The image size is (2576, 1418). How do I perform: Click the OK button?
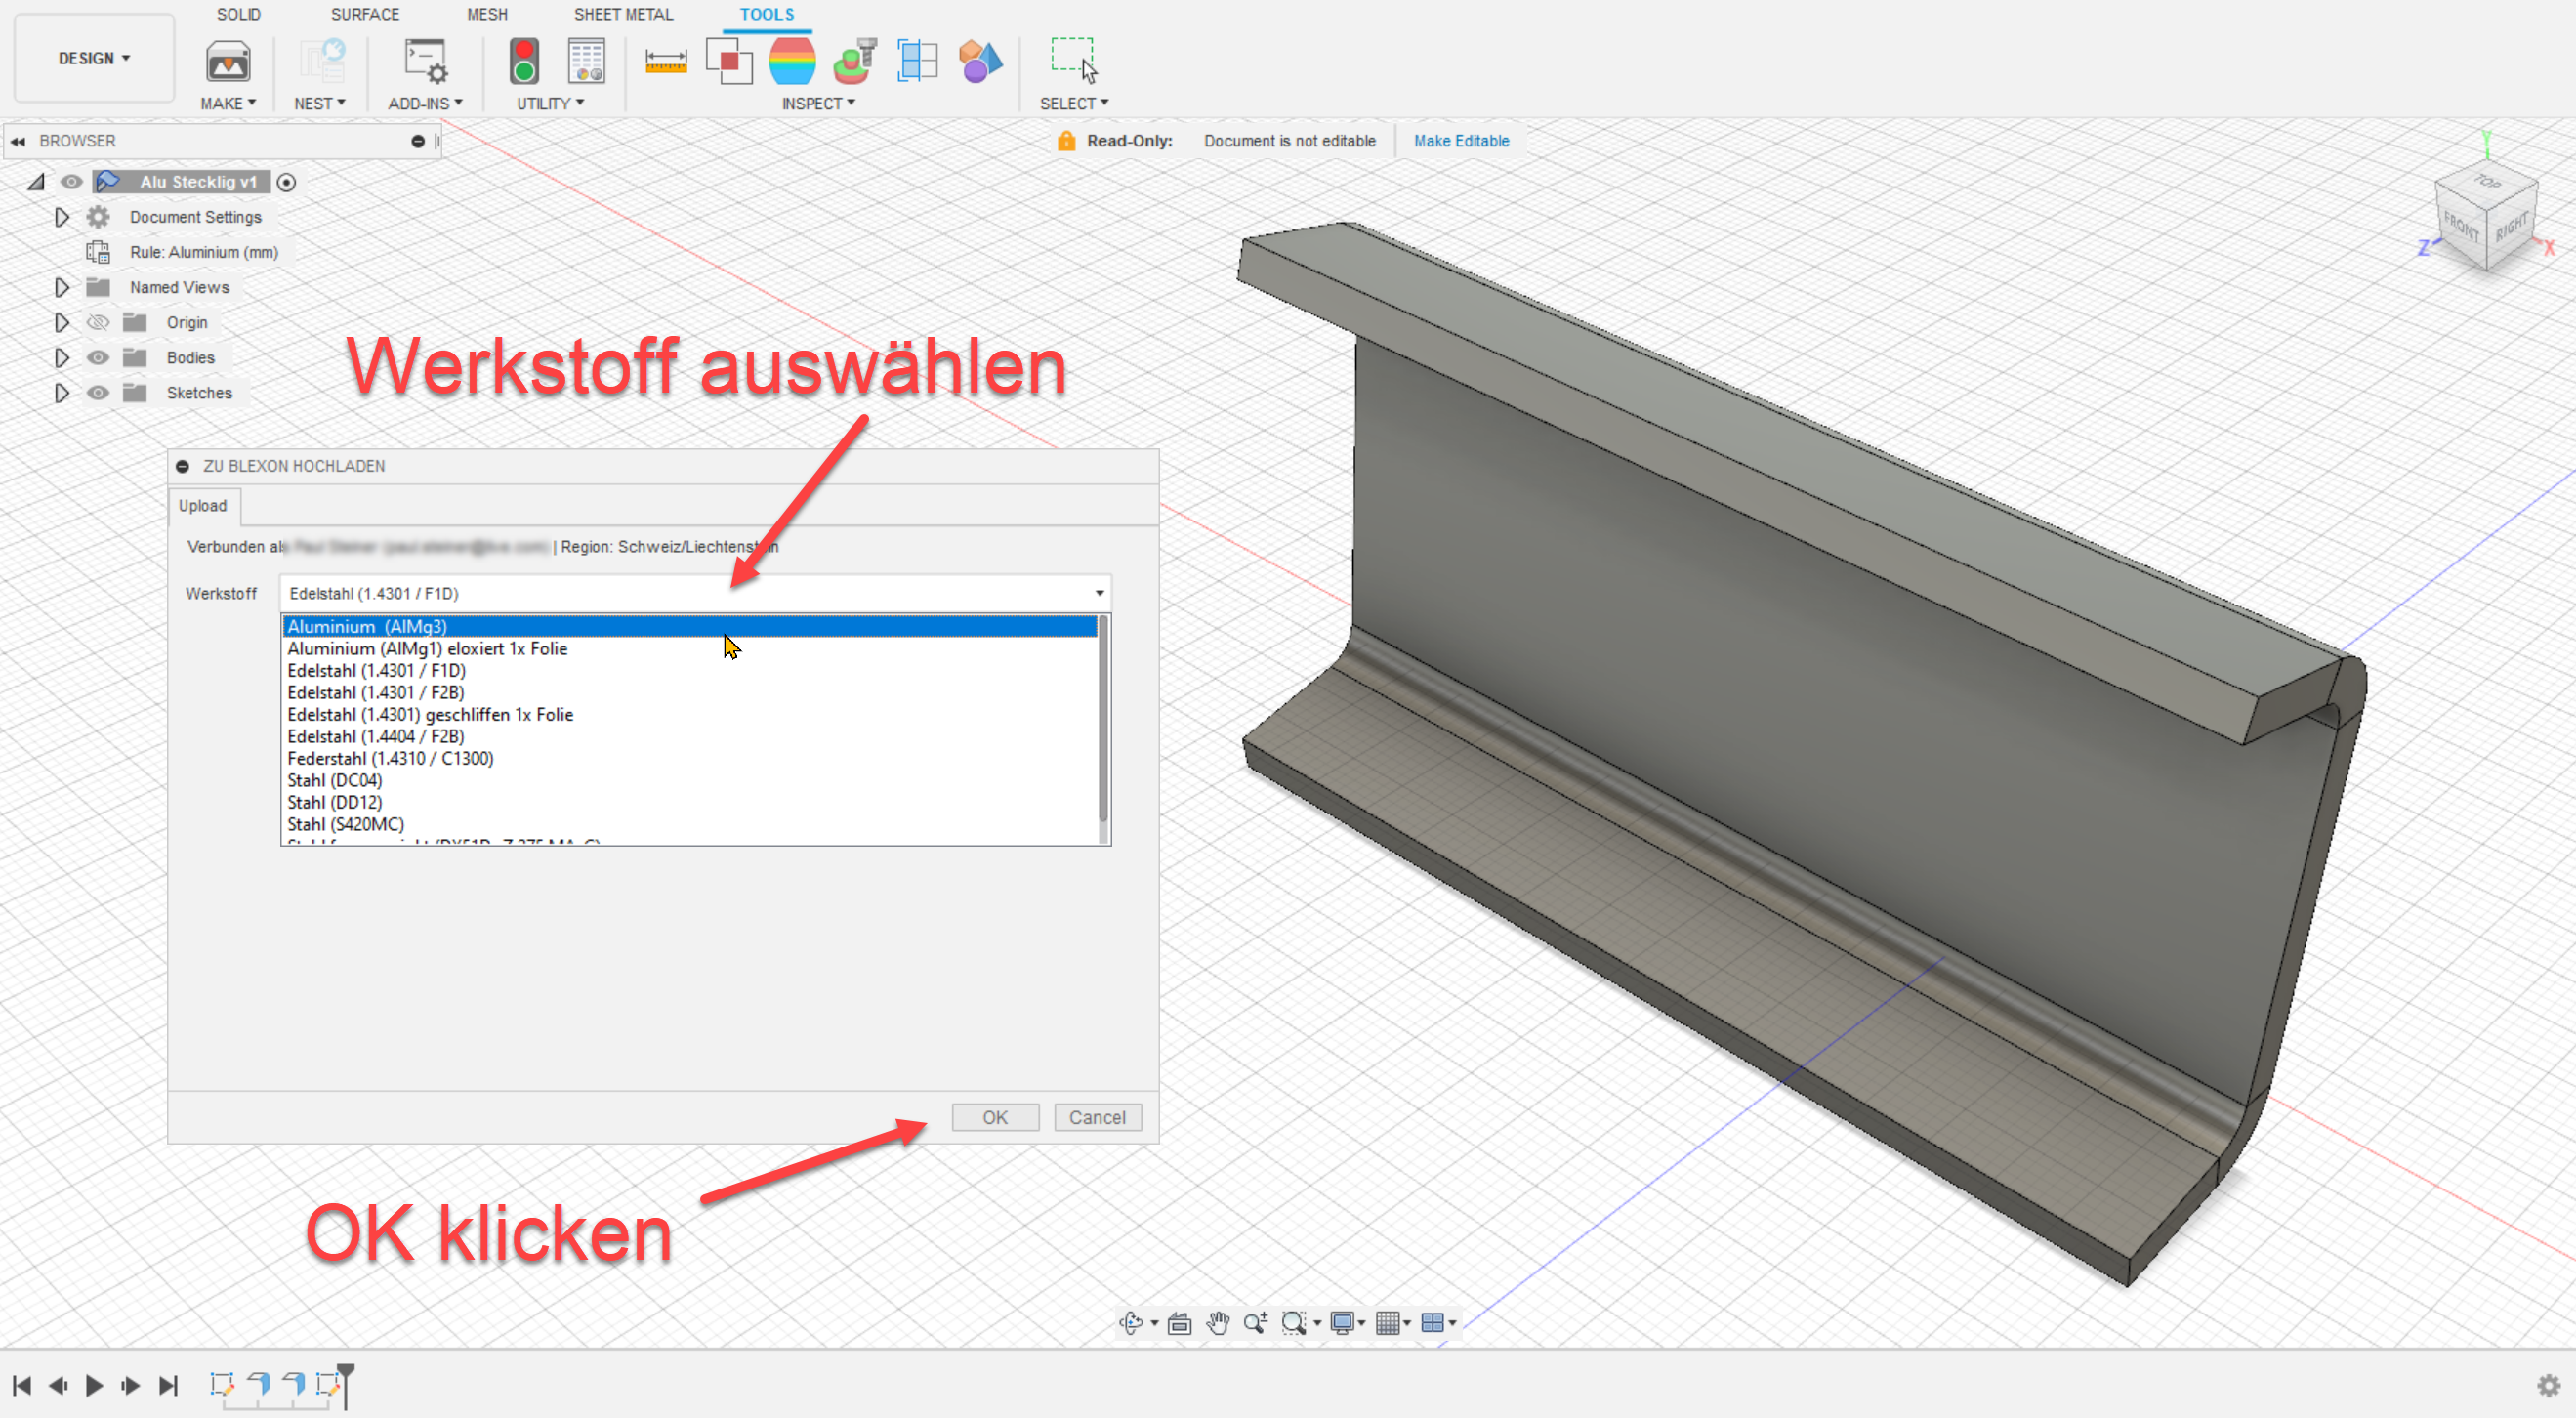click(994, 1117)
